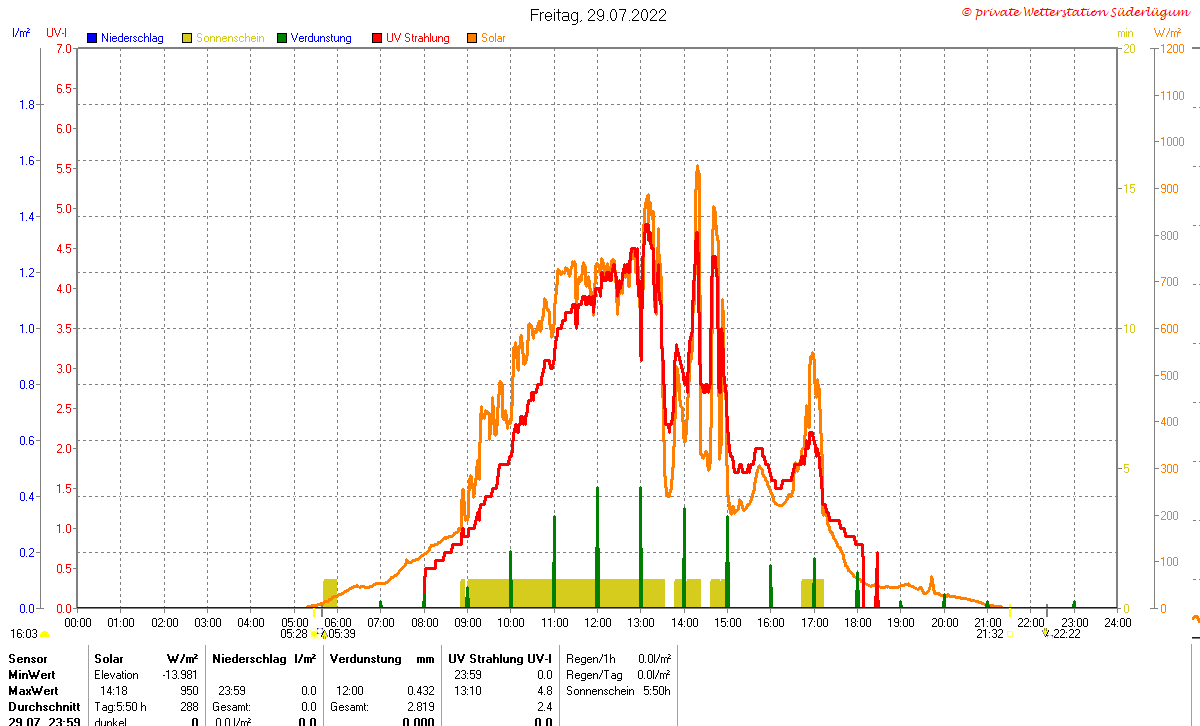Click the moon marker icon at 22:22
This screenshot has width=1200, height=726.
pyautogui.click(x=1046, y=633)
